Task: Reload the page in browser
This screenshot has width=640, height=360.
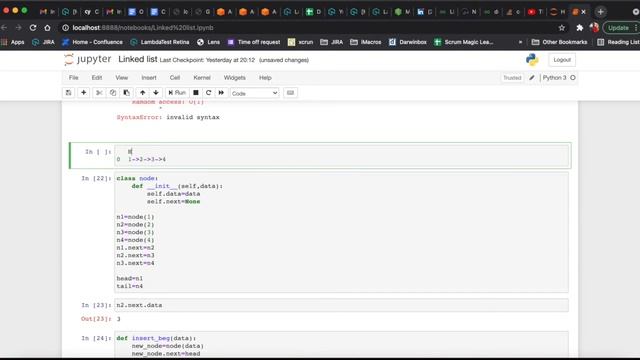Action: click(x=33, y=28)
